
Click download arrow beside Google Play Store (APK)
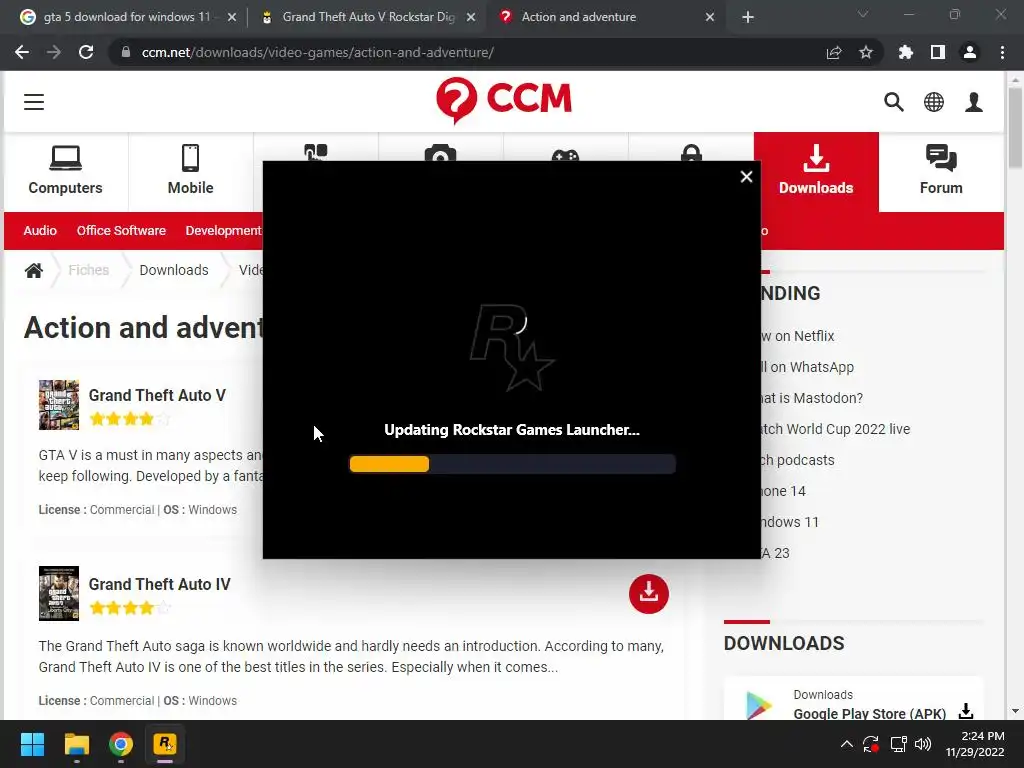tap(966, 711)
